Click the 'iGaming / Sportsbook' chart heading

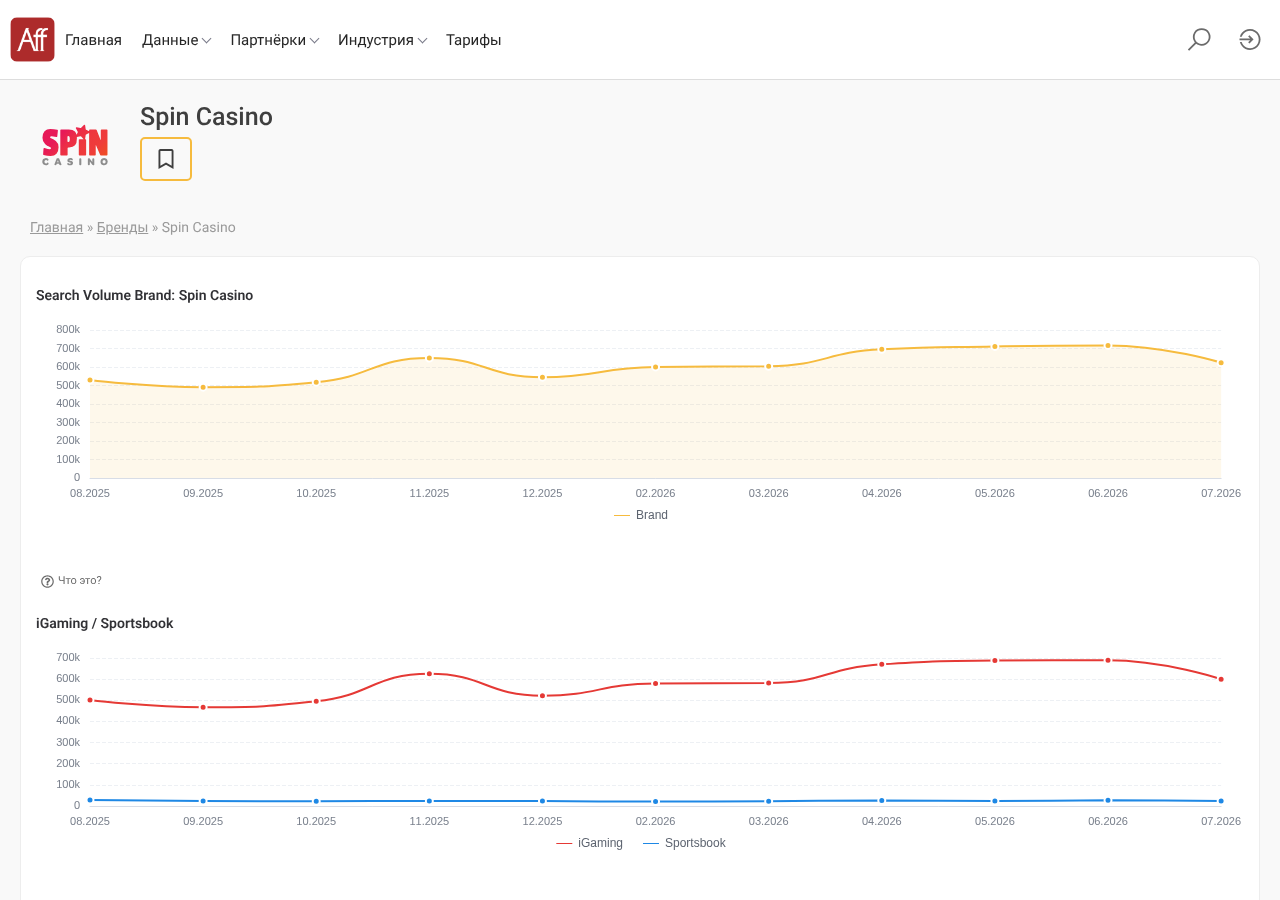[x=105, y=623]
